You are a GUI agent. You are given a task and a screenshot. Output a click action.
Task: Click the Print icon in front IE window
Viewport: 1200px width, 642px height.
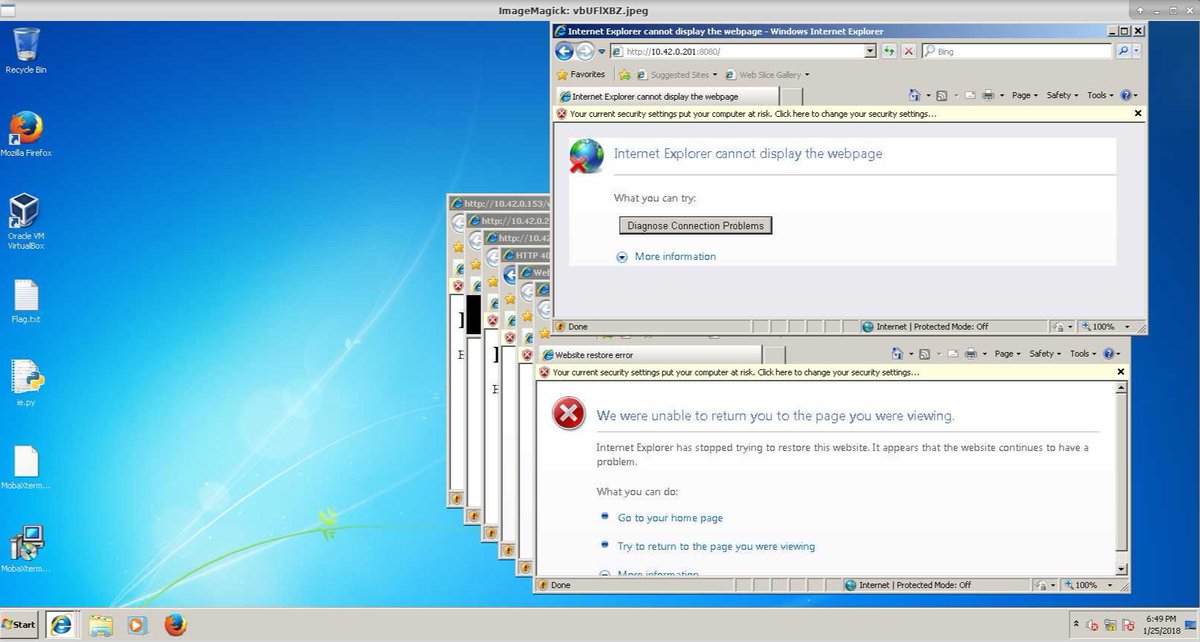coord(987,96)
